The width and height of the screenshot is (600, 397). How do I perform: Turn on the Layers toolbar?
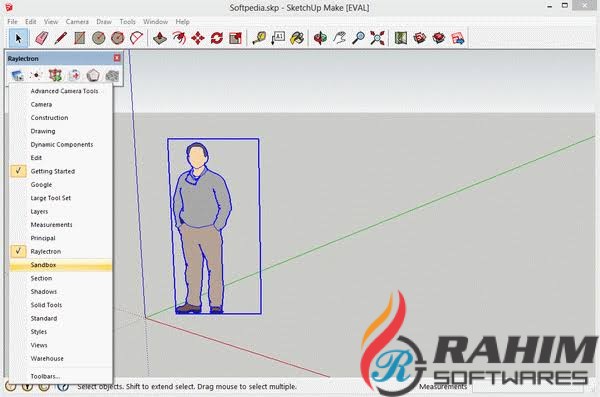(x=60, y=211)
